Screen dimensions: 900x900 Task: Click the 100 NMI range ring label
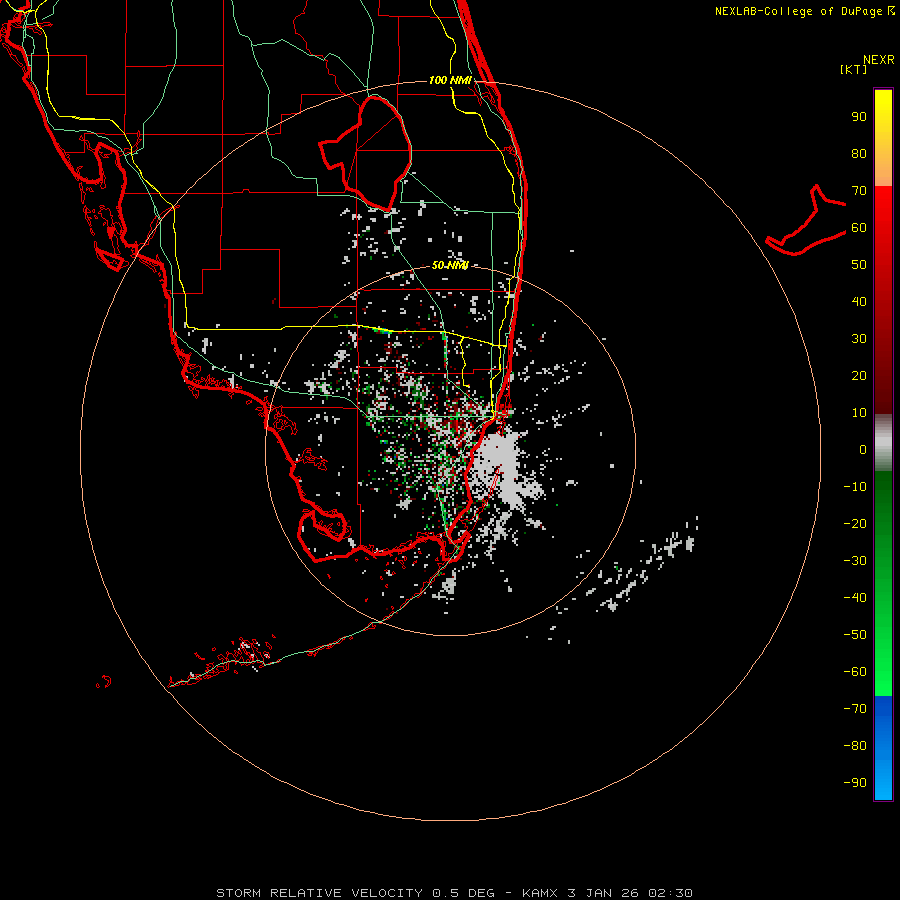[450, 80]
